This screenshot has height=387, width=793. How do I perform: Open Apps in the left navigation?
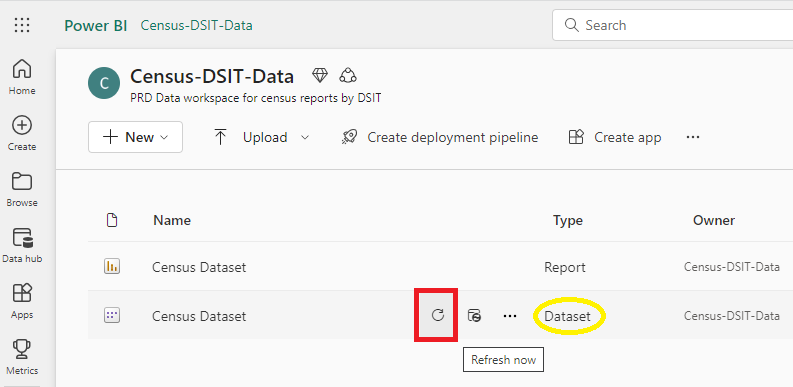[22, 302]
